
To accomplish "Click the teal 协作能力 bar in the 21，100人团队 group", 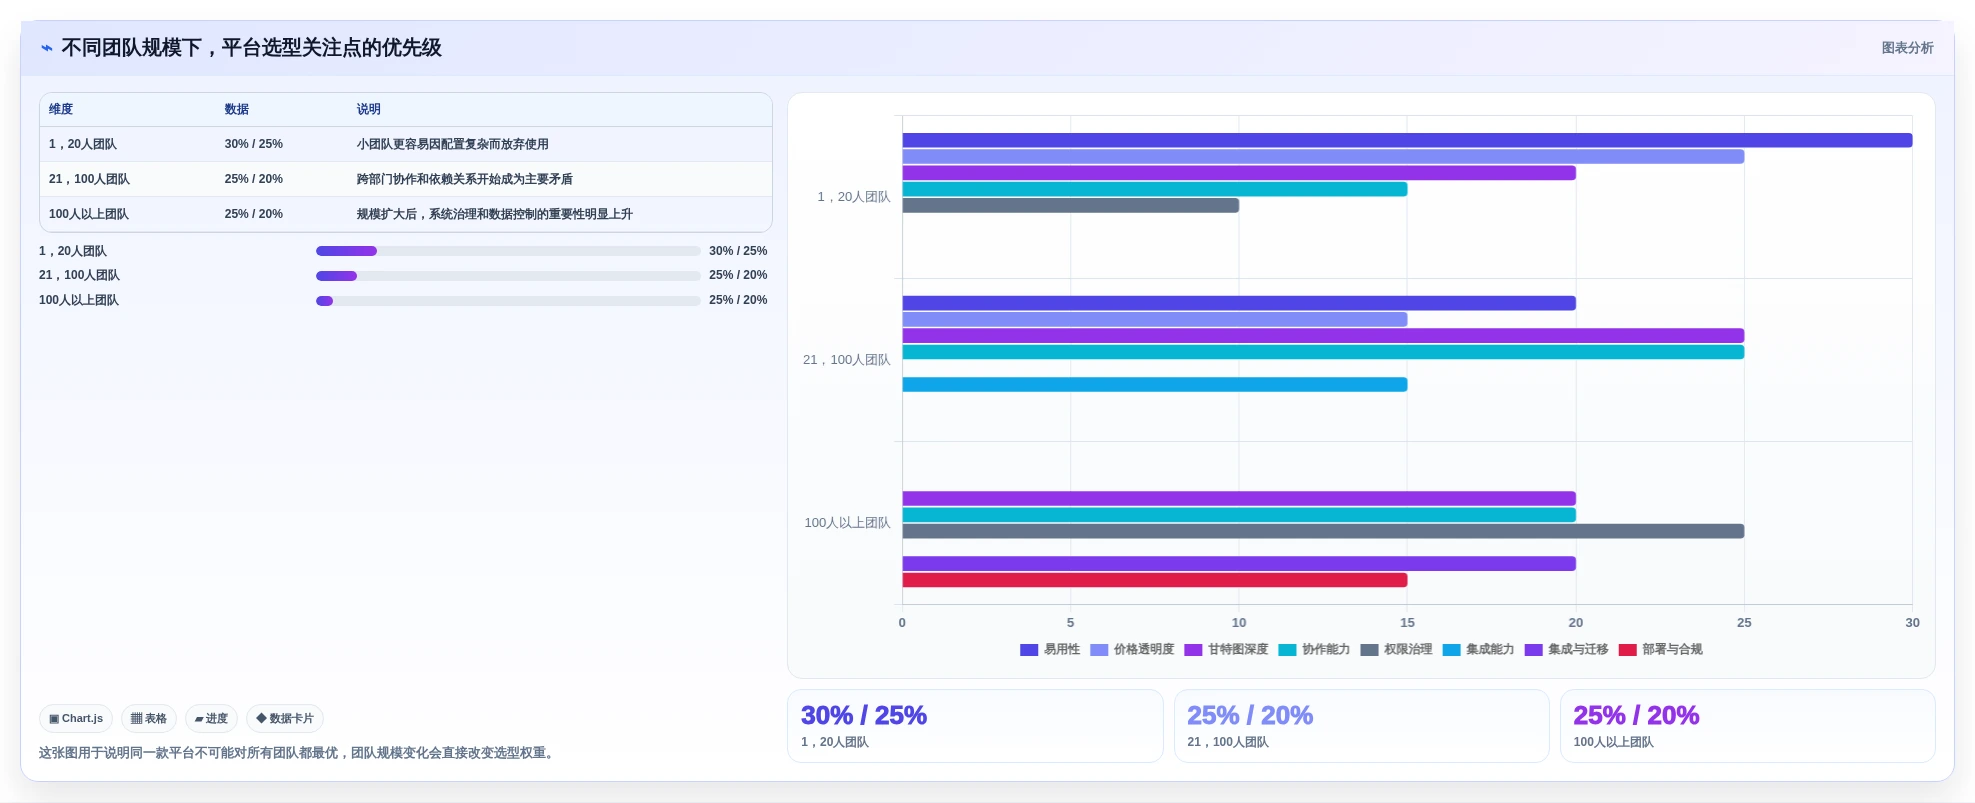I will pyautogui.click(x=1323, y=352).
